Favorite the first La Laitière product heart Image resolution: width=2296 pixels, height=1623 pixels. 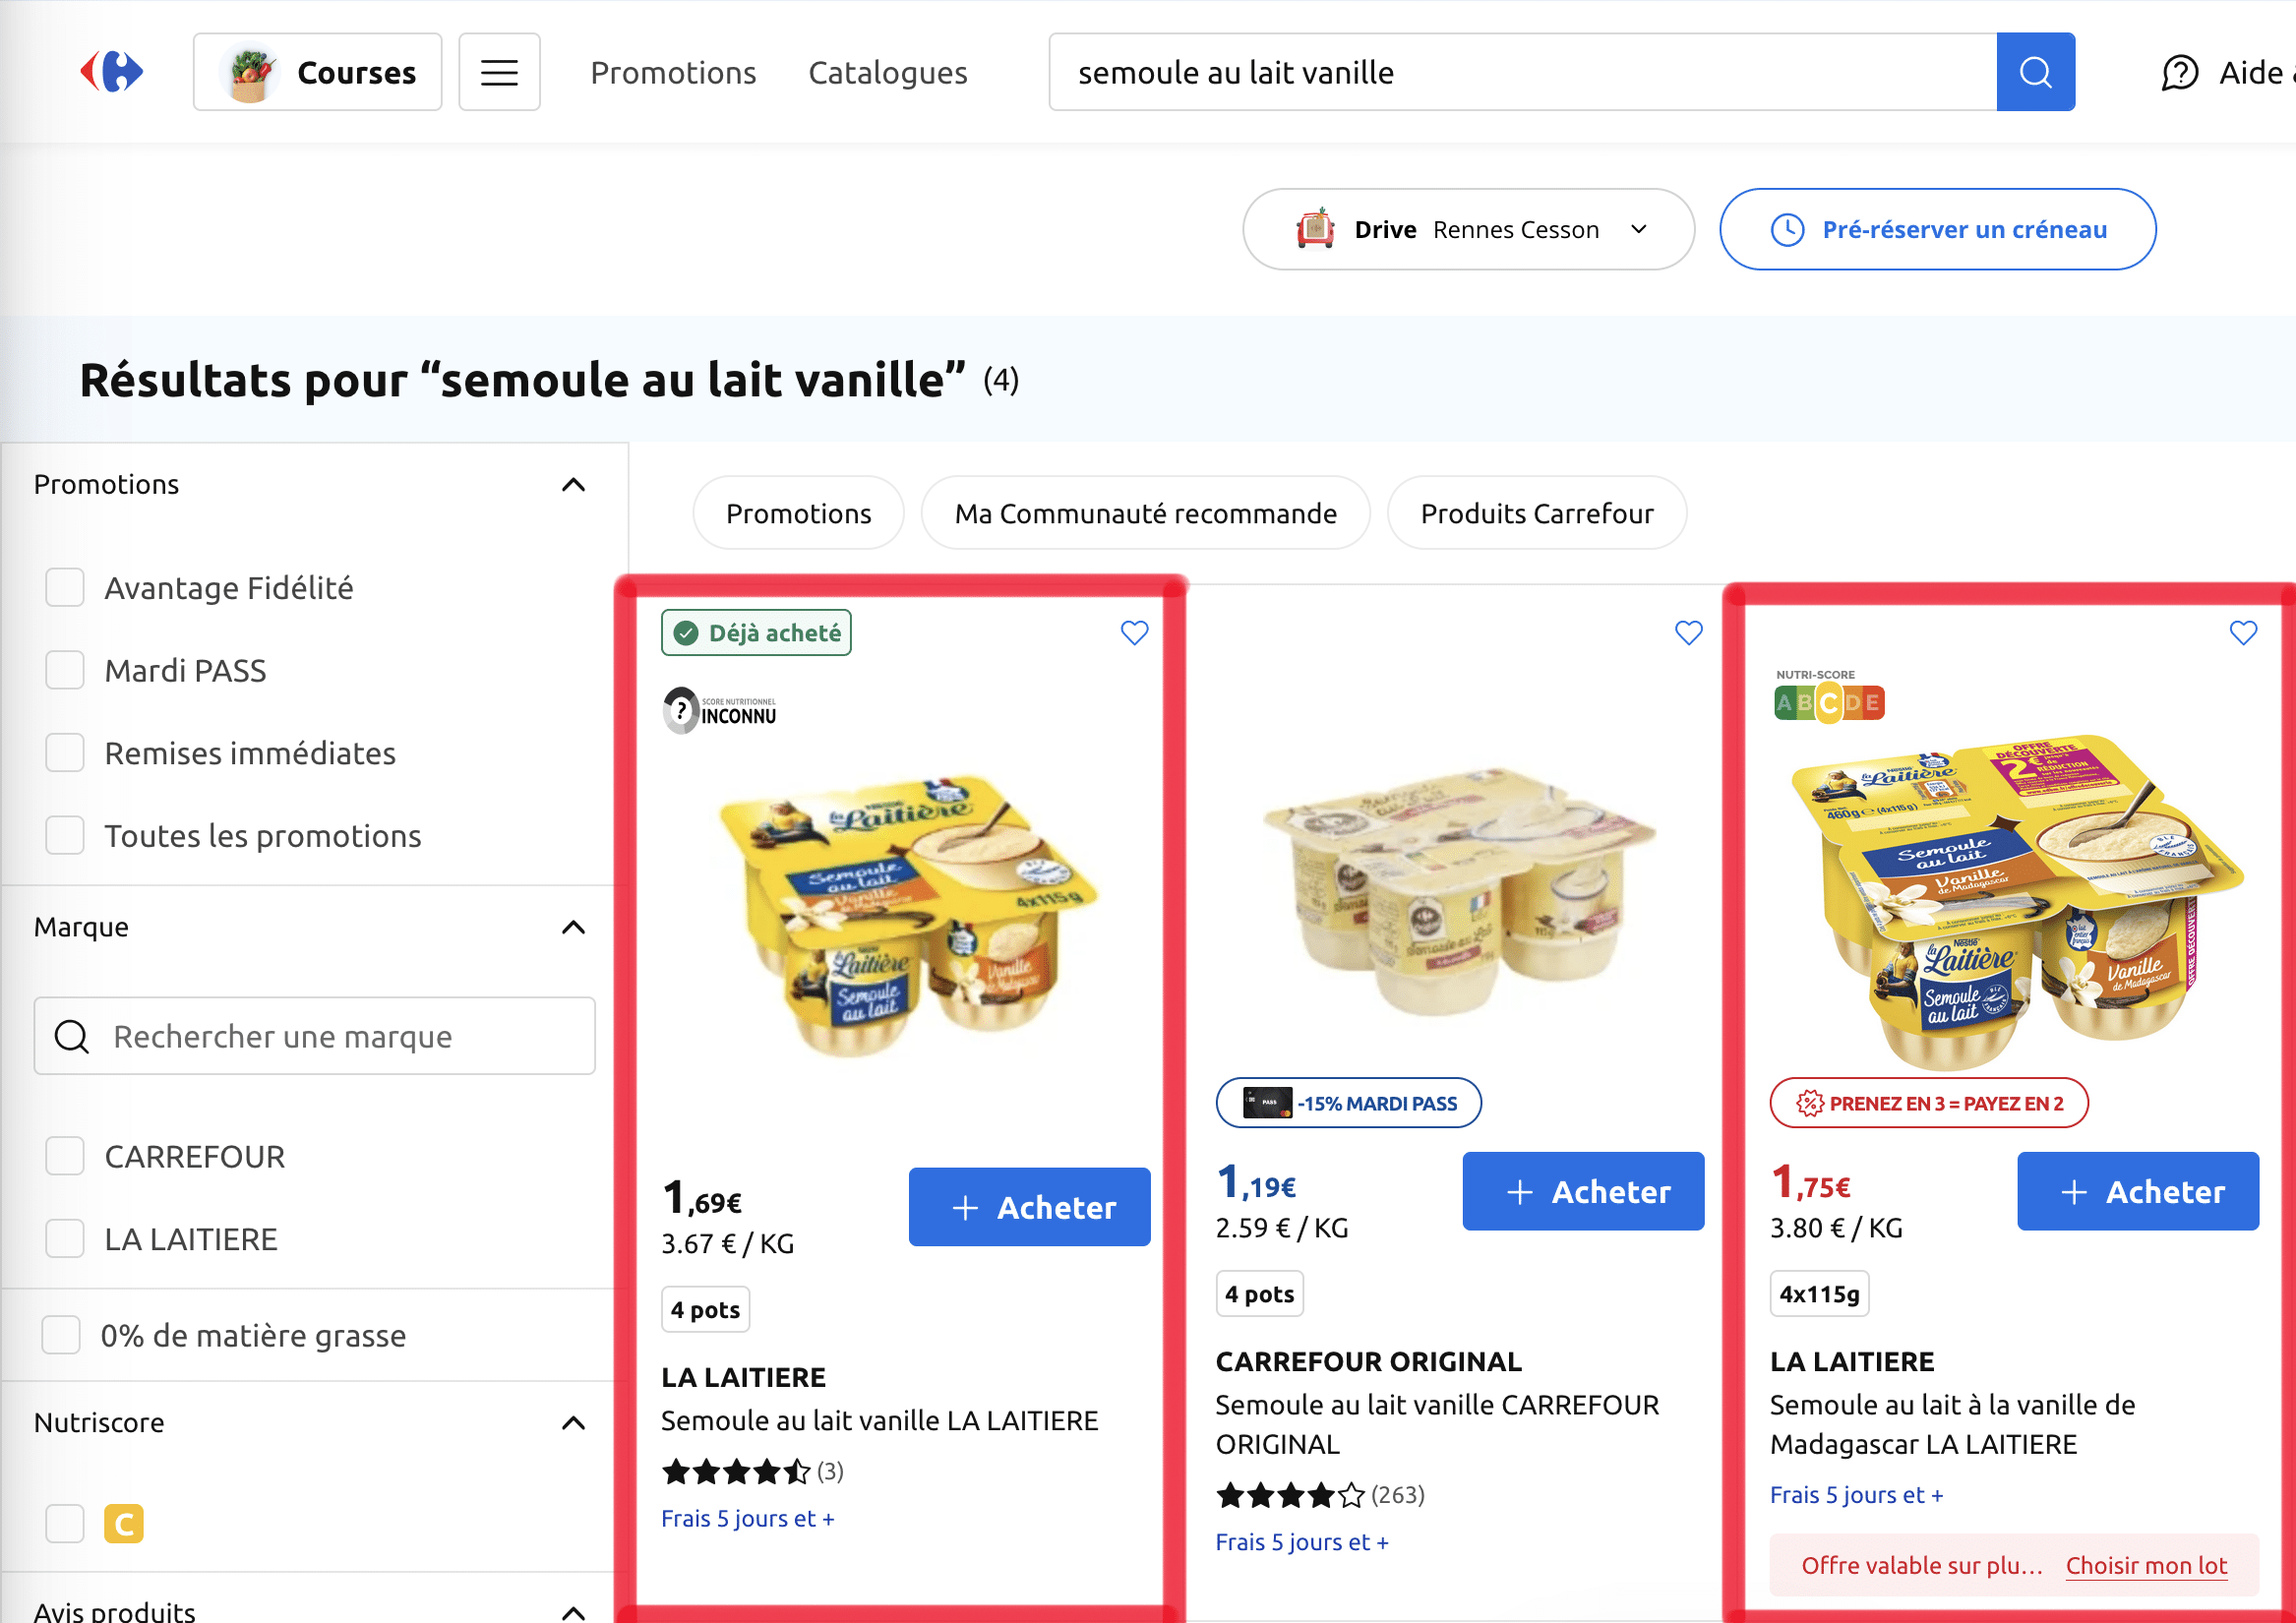1134,632
